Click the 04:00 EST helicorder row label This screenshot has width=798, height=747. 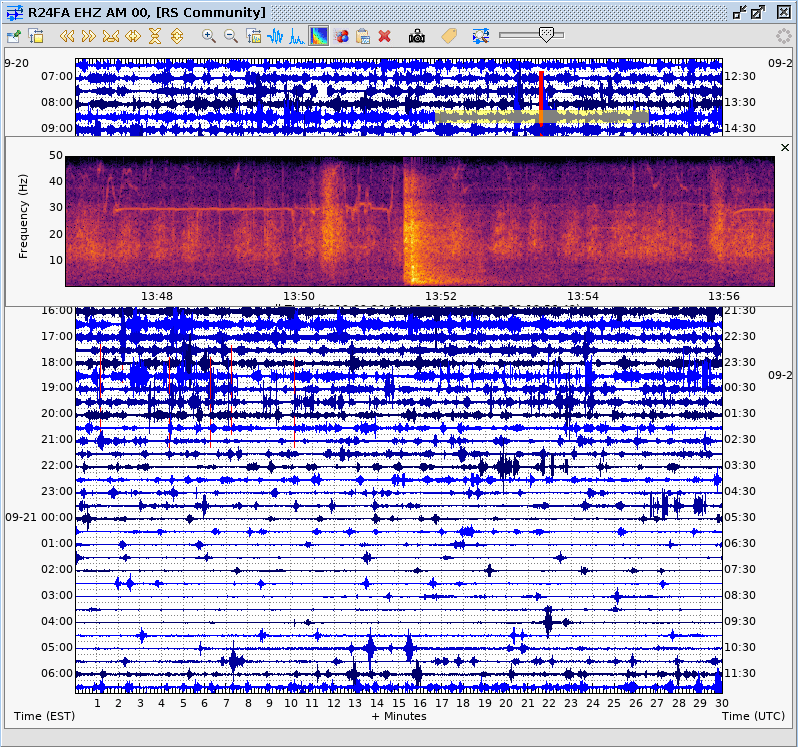tap(57, 621)
